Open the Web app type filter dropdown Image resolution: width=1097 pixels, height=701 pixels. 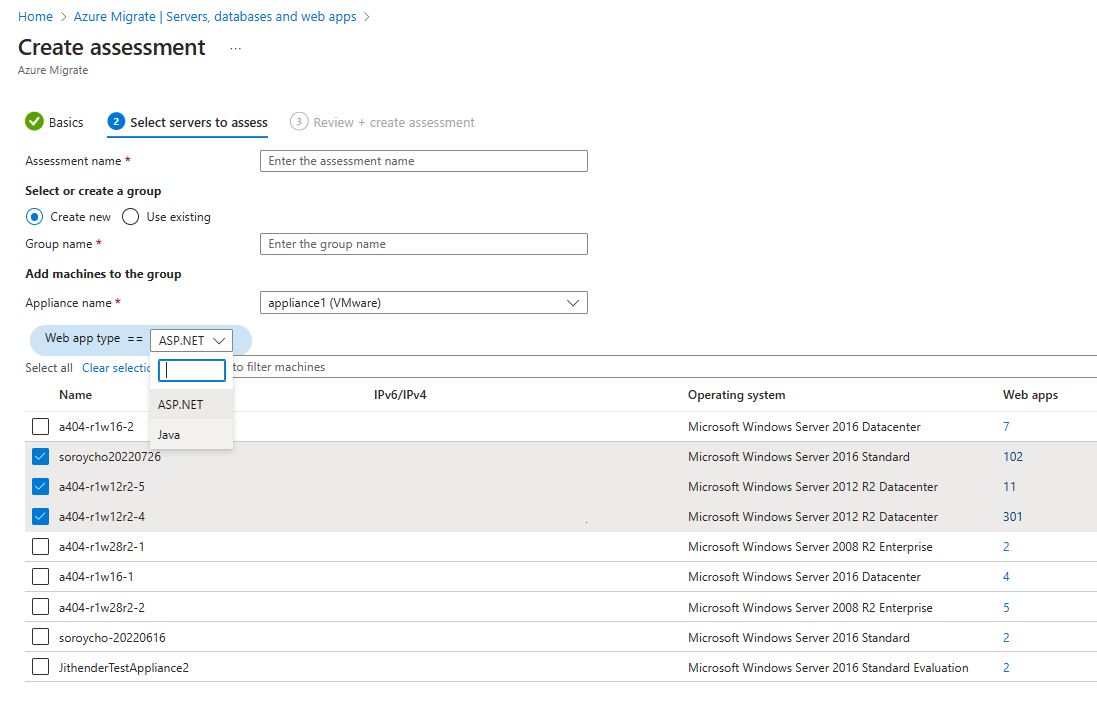click(x=191, y=339)
